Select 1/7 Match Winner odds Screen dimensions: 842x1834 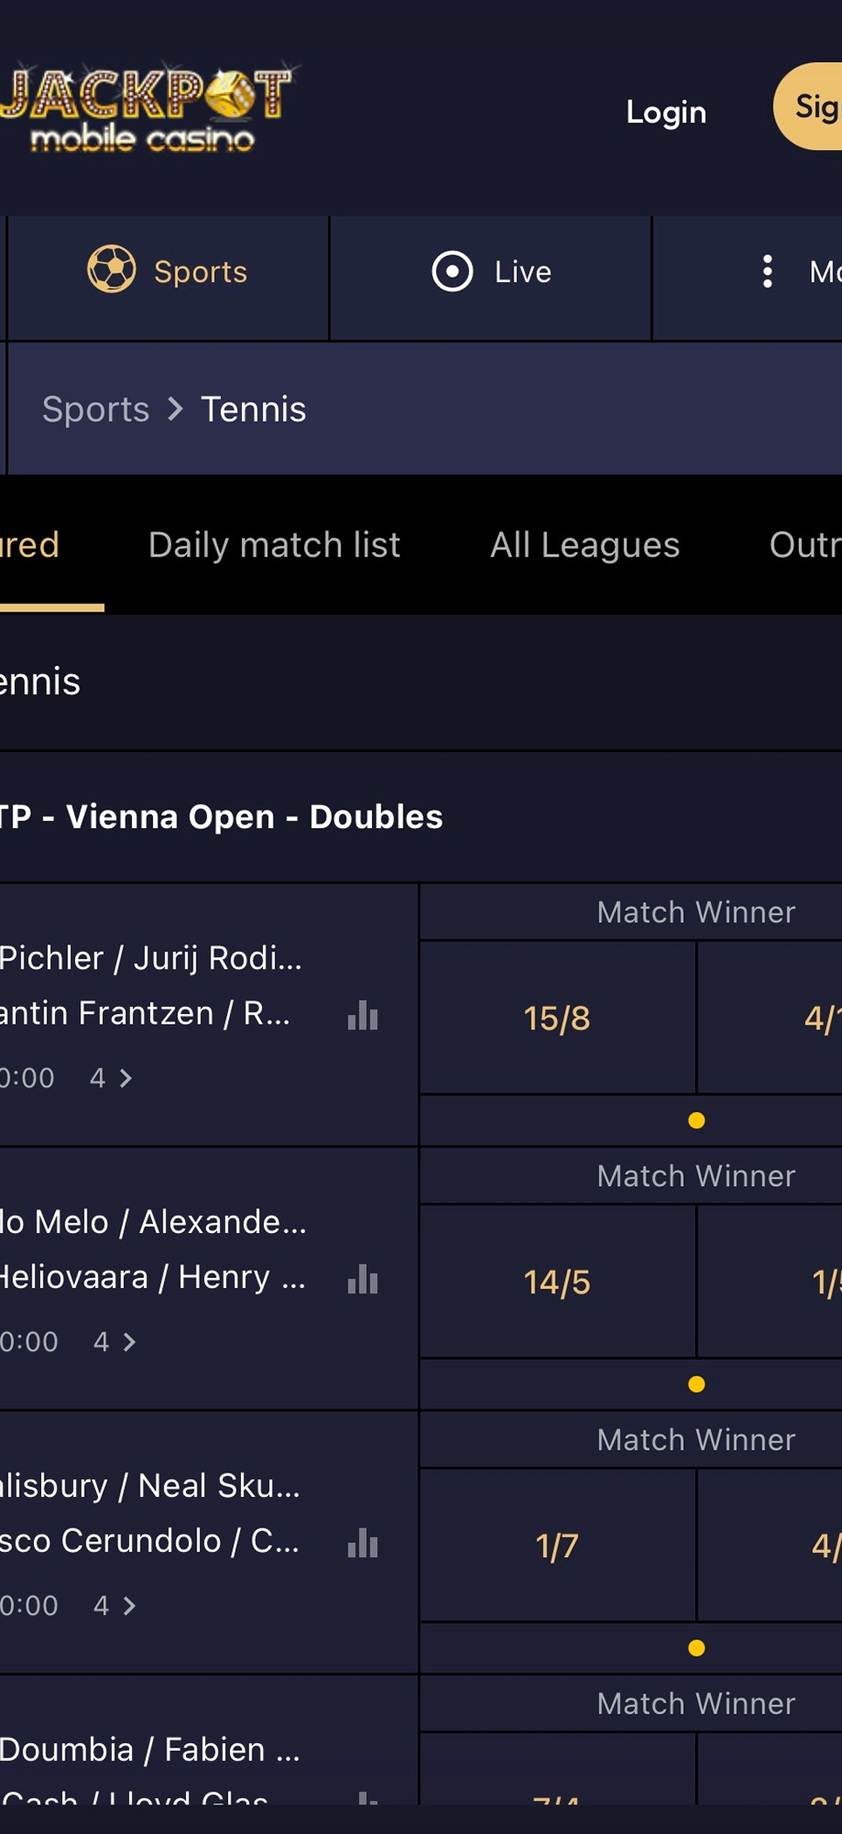tap(557, 1546)
